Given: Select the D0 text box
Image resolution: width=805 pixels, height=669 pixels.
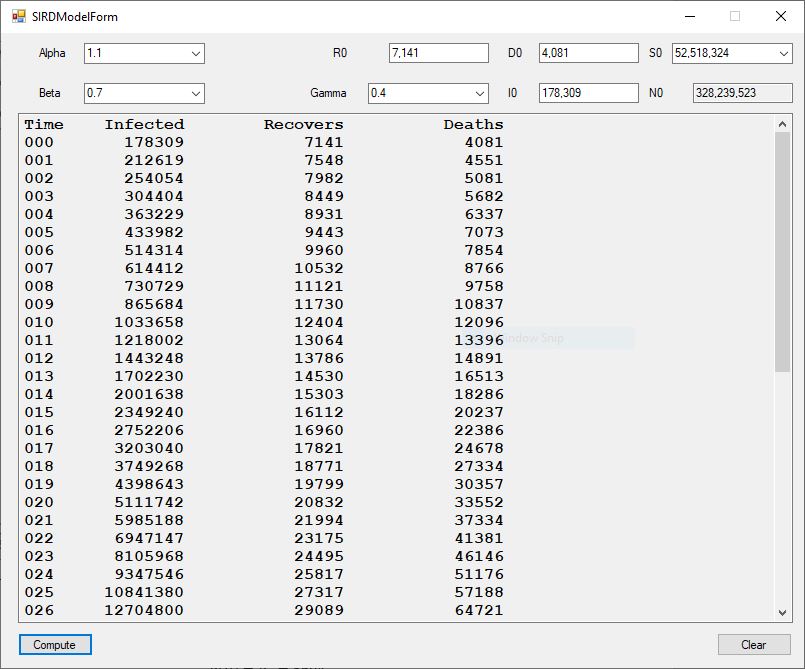Looking at the screenshot, I should coord(588,53).
